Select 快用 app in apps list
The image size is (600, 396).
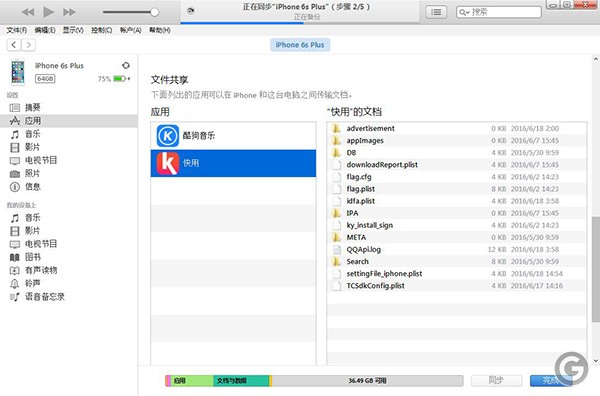233,163
